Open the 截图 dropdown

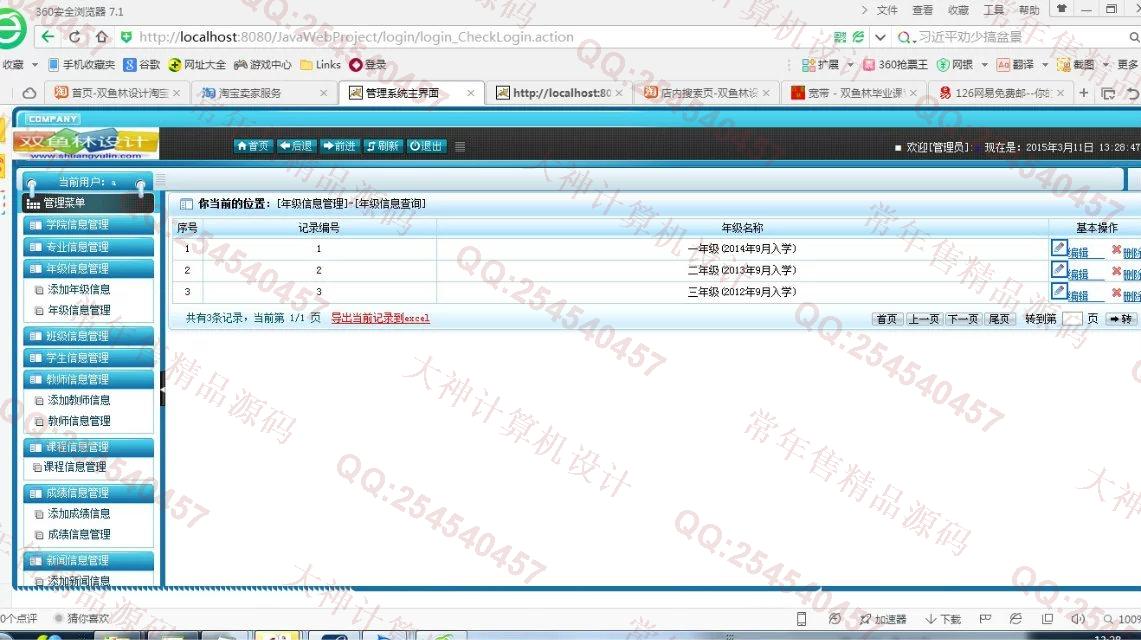[1105, 65]
